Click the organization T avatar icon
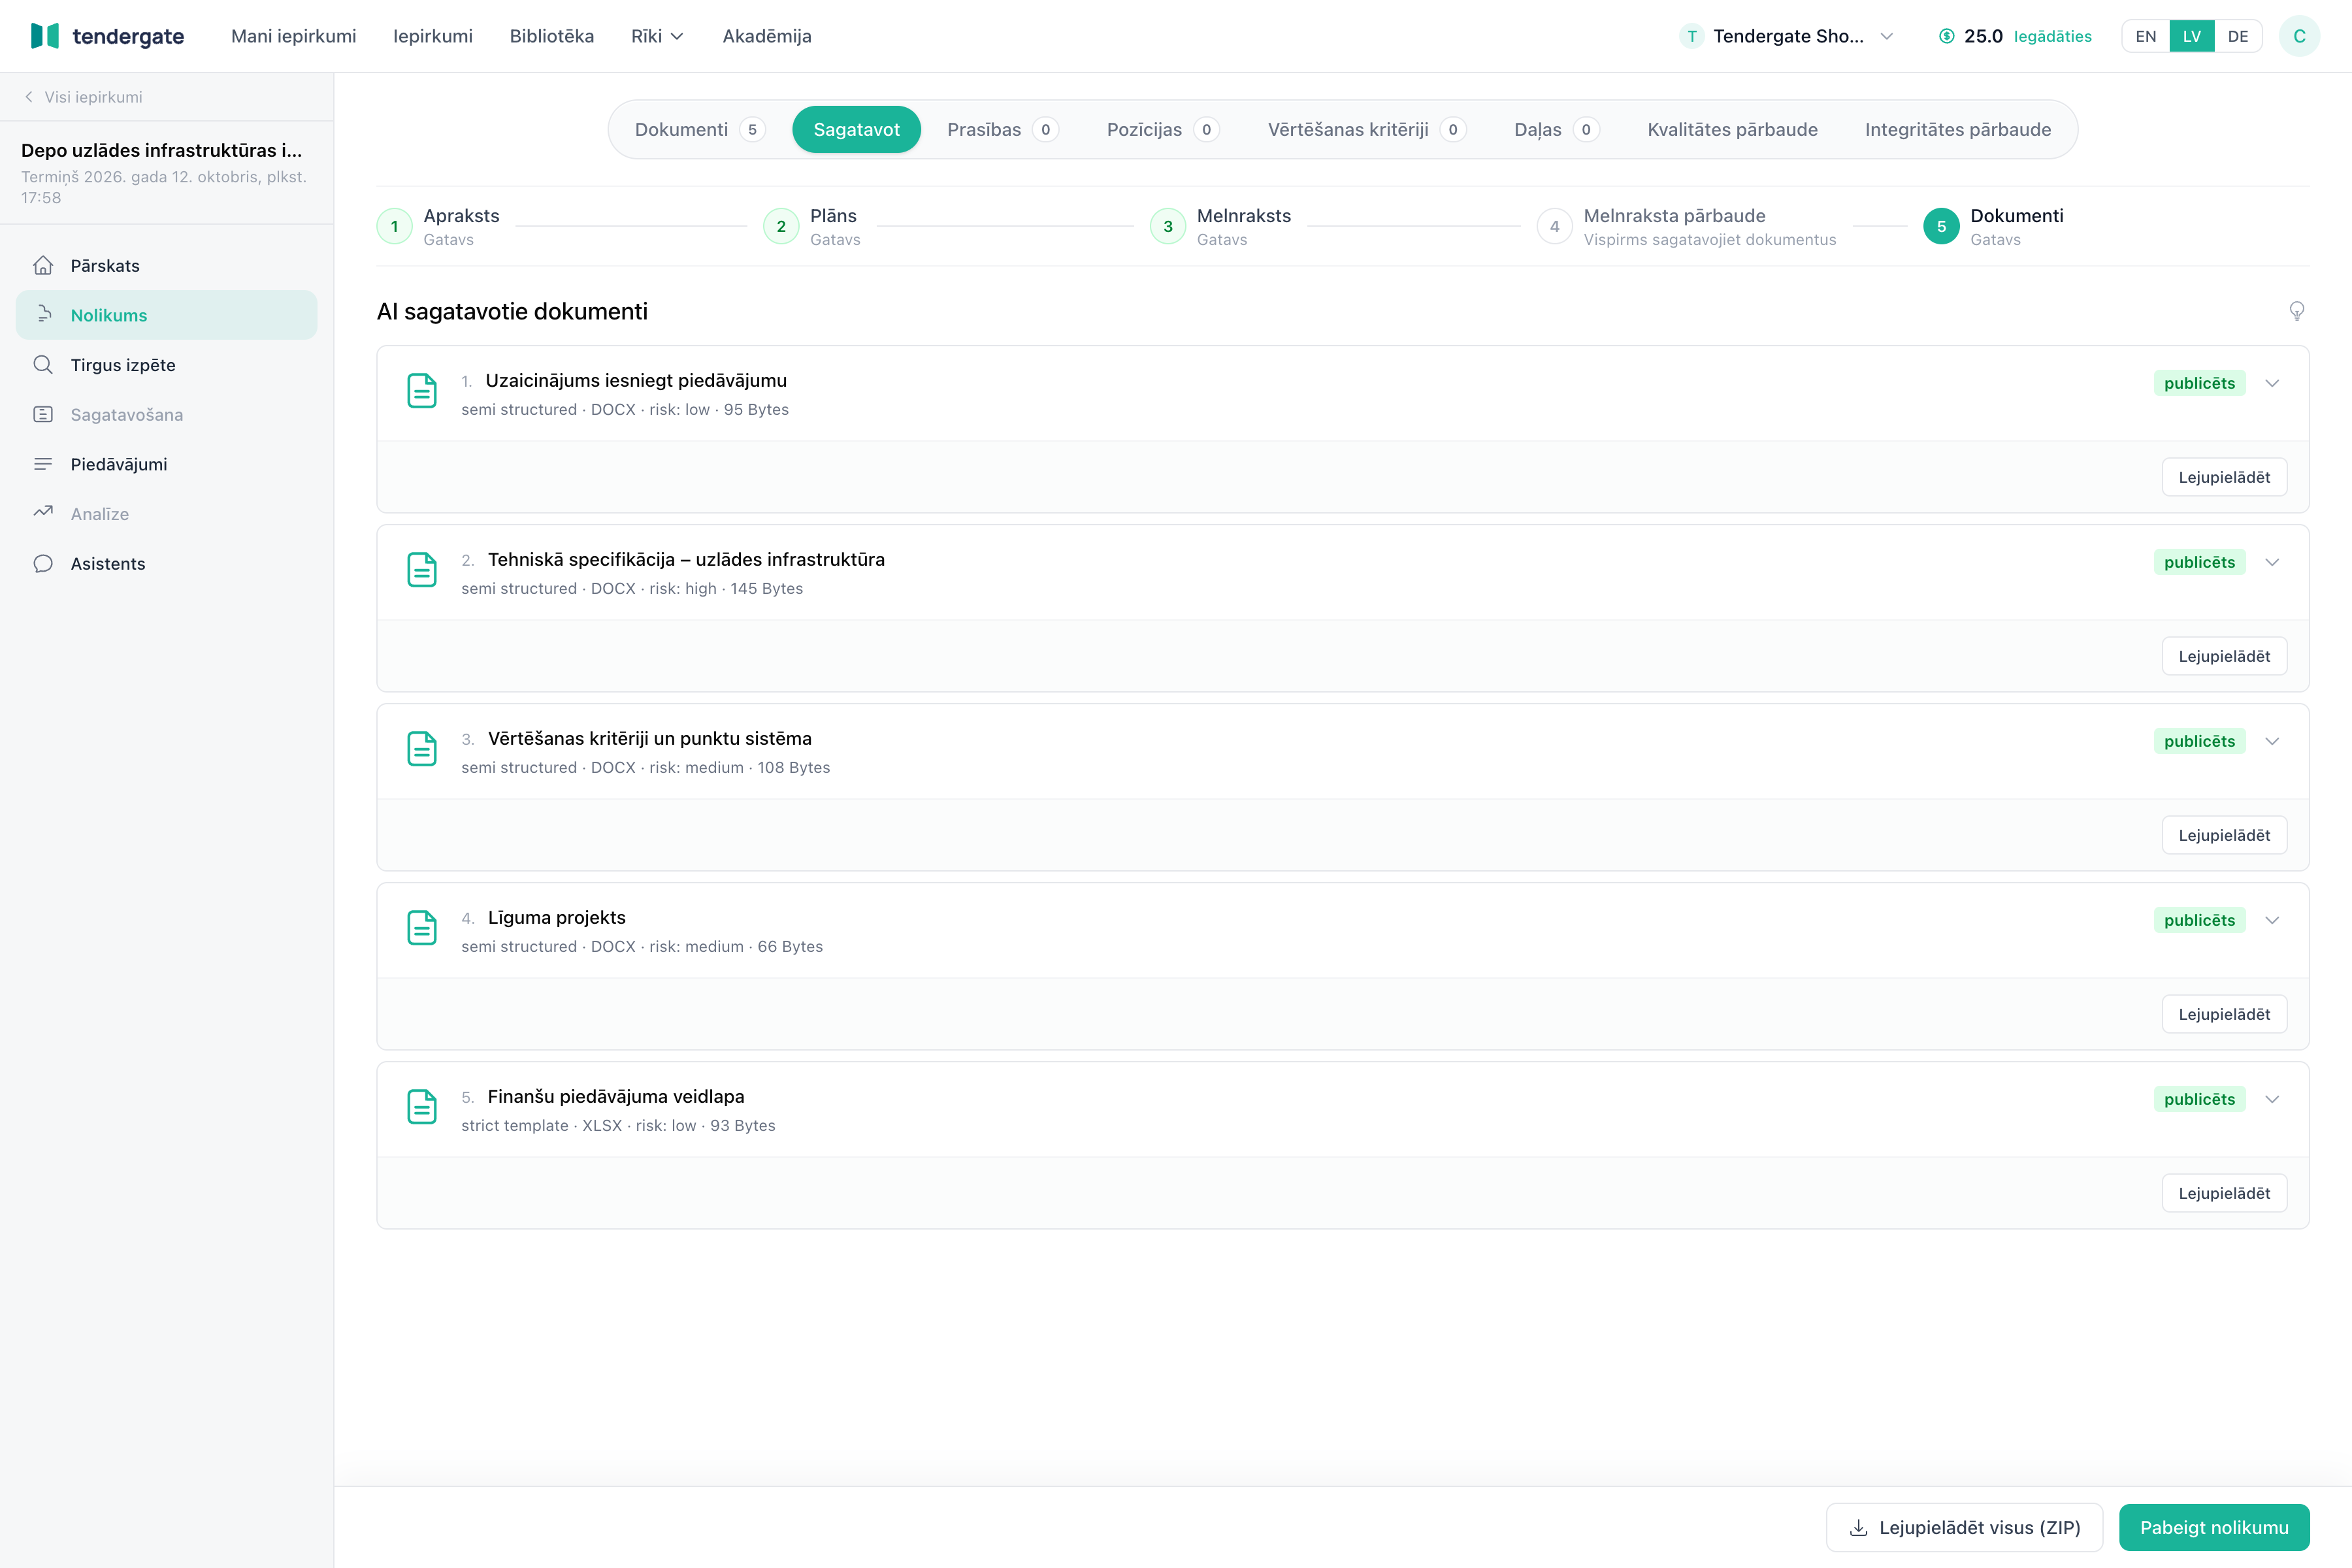Image resolution: width=2352 pixels, height=1568 pixels. click(x=1691, y=36)
